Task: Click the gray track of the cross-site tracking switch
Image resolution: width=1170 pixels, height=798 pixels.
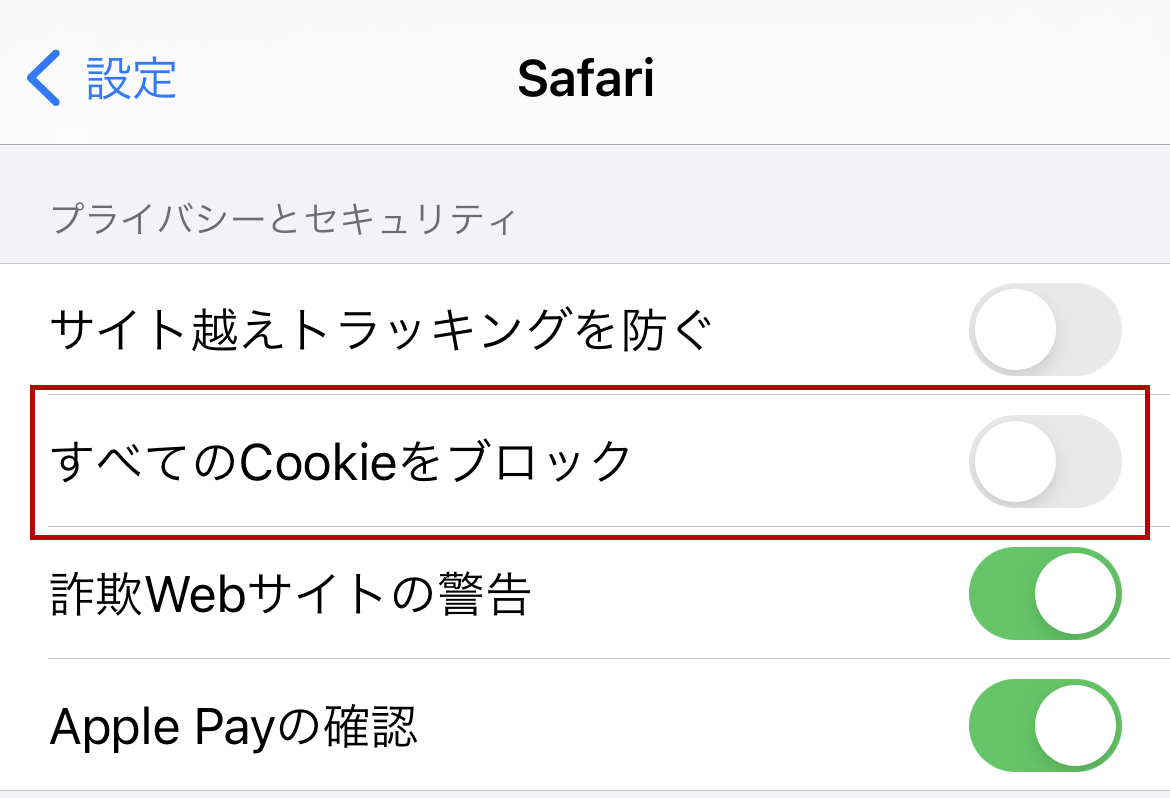Action: [1090, 329]
